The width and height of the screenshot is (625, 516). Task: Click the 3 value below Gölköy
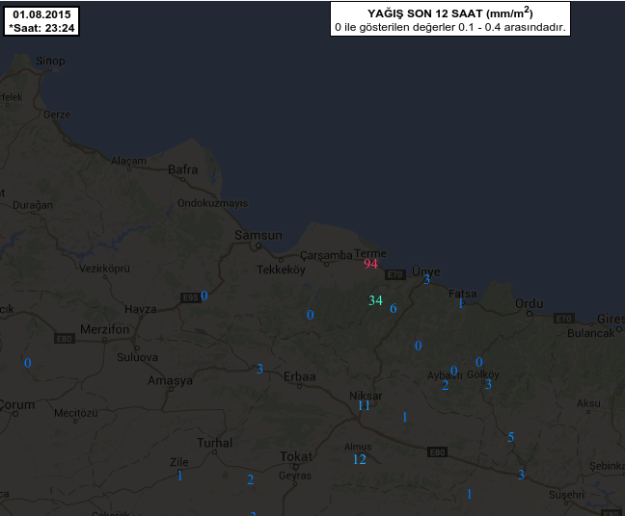[488, 384]
